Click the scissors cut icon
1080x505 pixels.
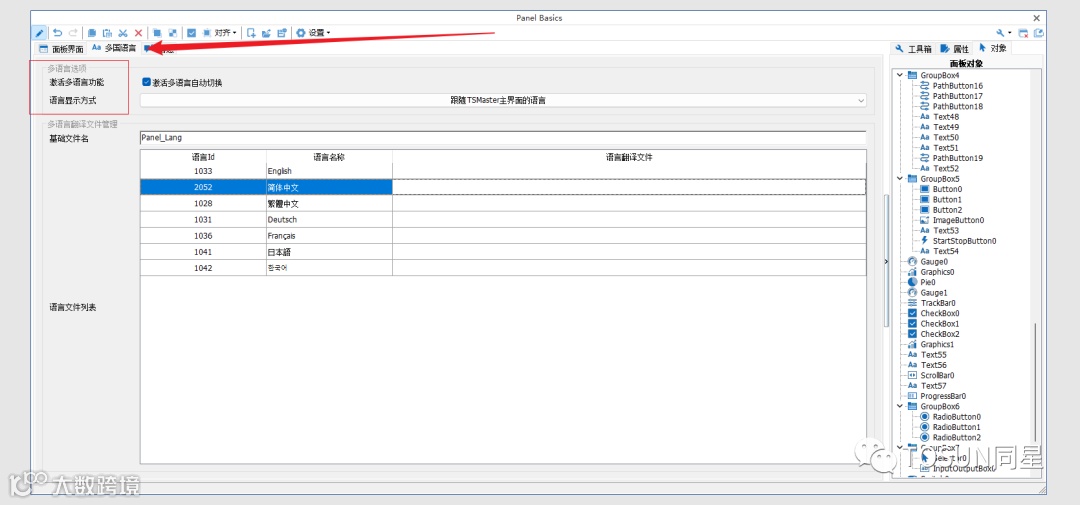pos(123,32)
